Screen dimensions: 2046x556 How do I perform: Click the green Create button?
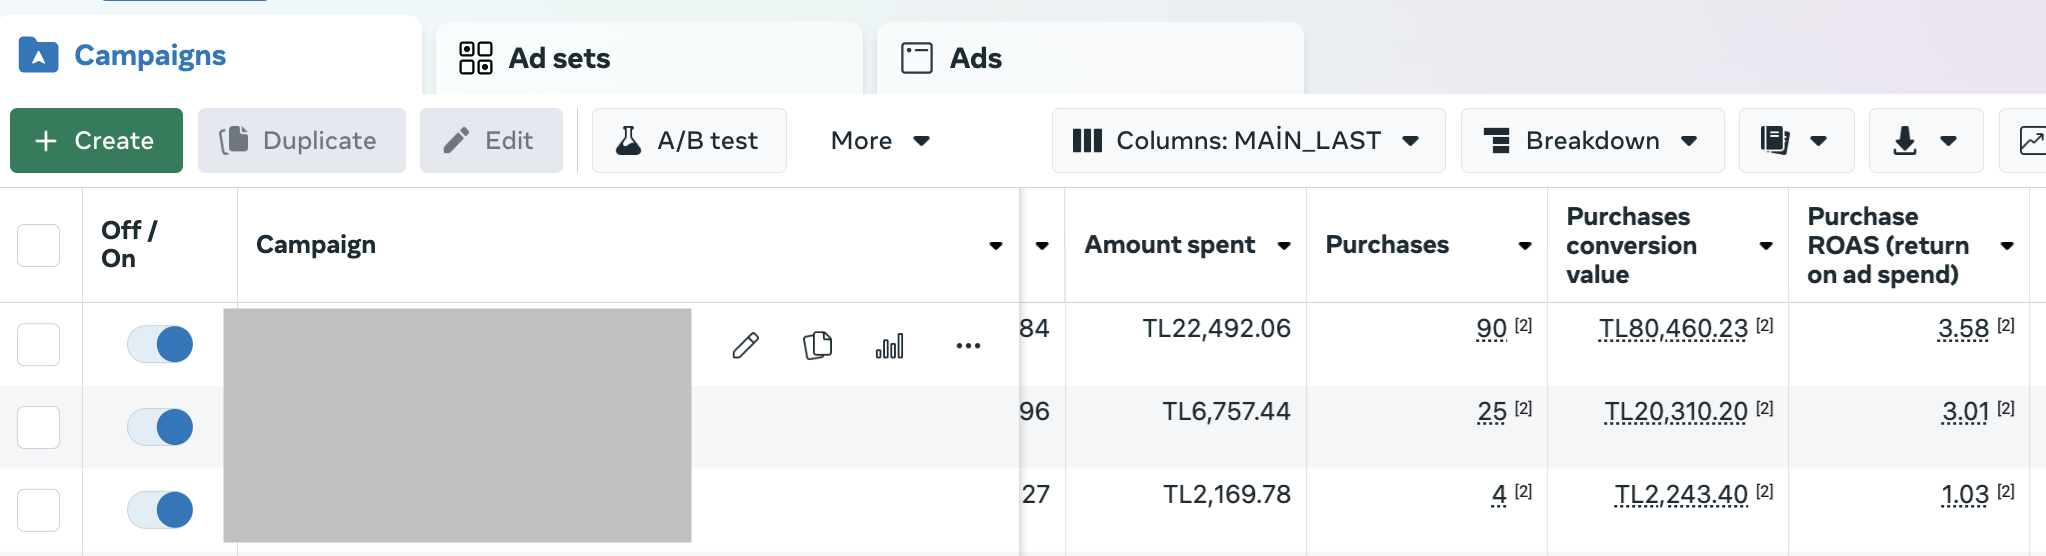96,141
